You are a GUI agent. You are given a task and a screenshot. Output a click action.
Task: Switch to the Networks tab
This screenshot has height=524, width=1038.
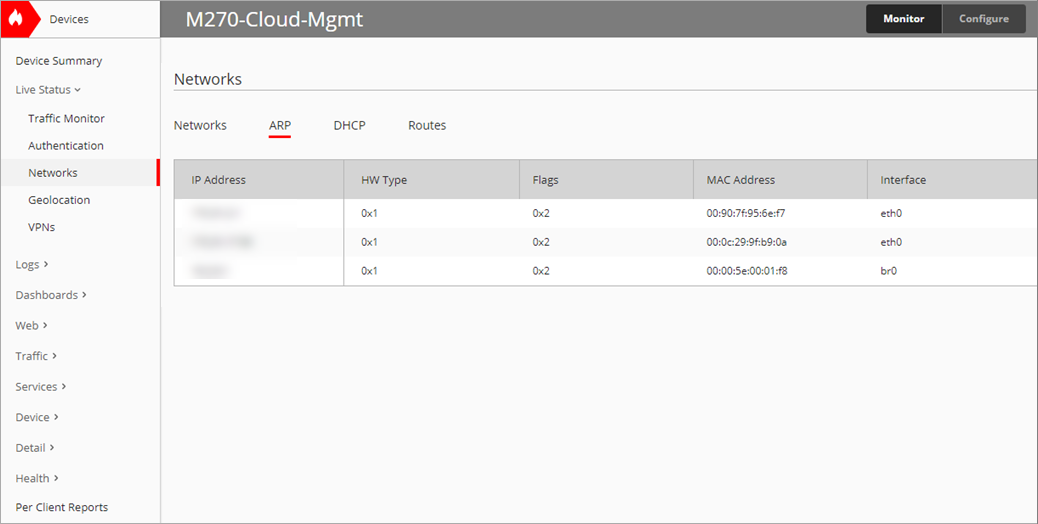point(200,125)
